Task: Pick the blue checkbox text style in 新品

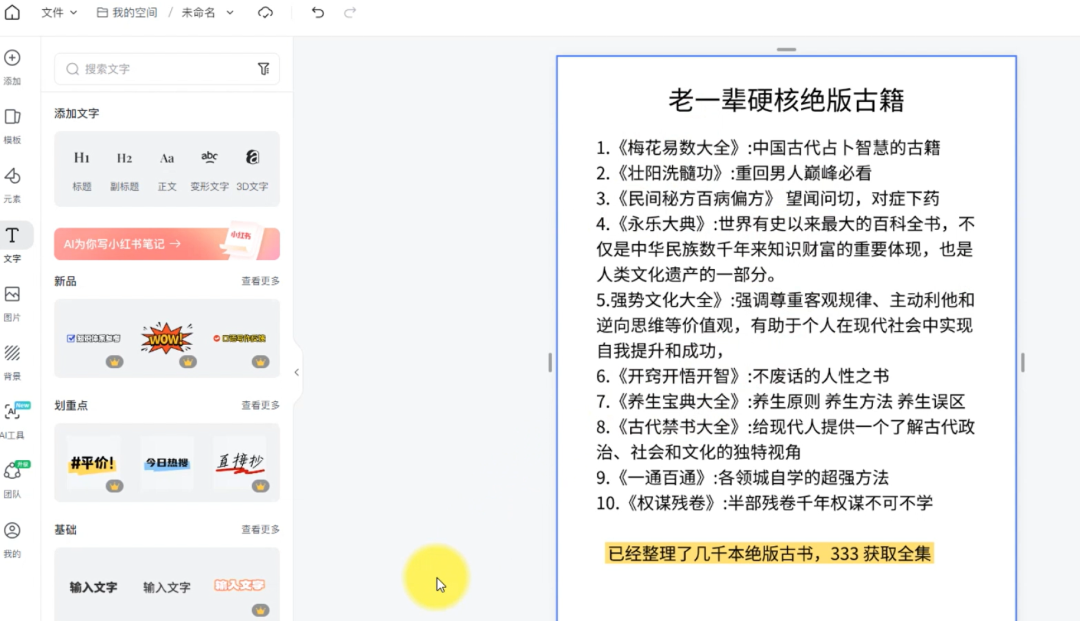Action: 94,339
